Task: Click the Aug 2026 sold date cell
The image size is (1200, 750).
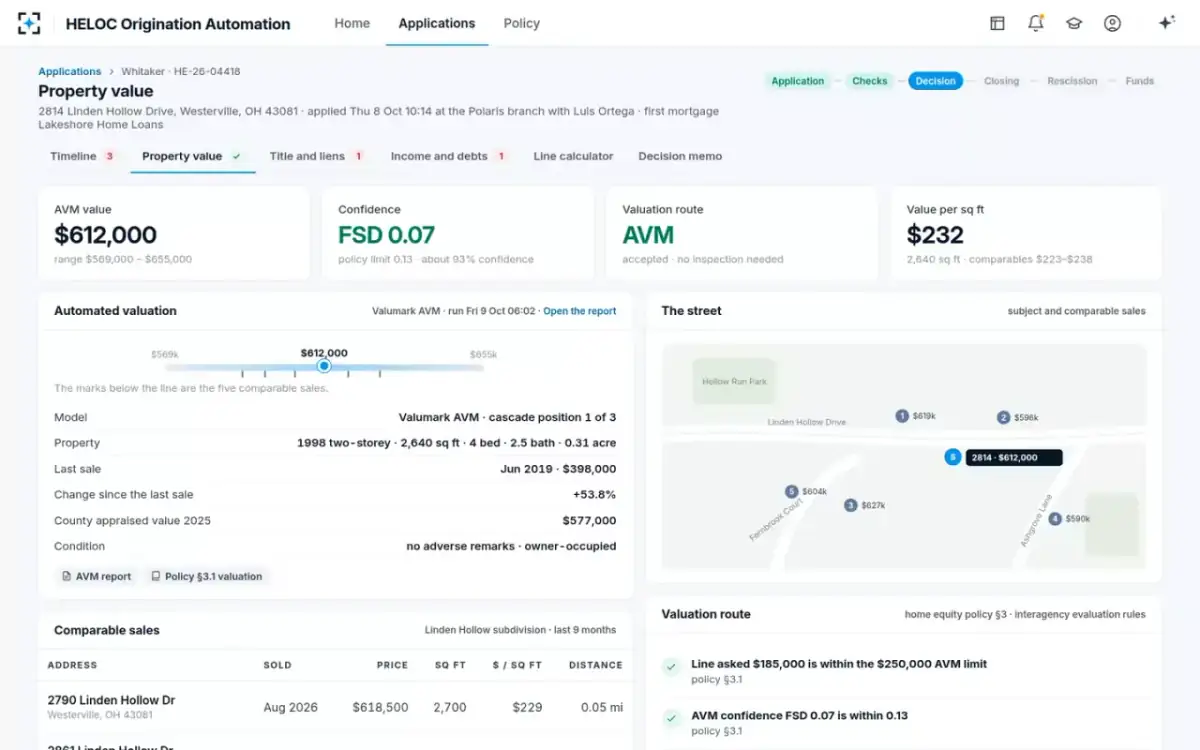Action: pyautogui.click(x=291, y=707)
